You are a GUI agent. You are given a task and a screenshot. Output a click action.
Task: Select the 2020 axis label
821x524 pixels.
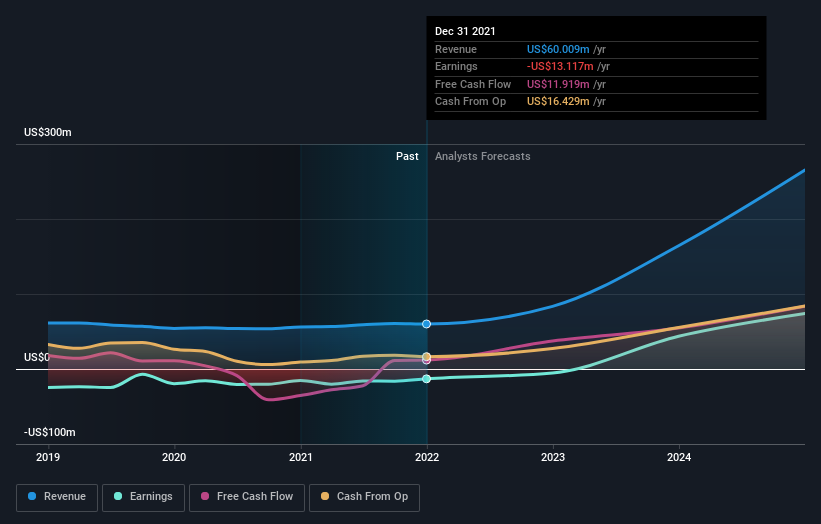point(174,457)
